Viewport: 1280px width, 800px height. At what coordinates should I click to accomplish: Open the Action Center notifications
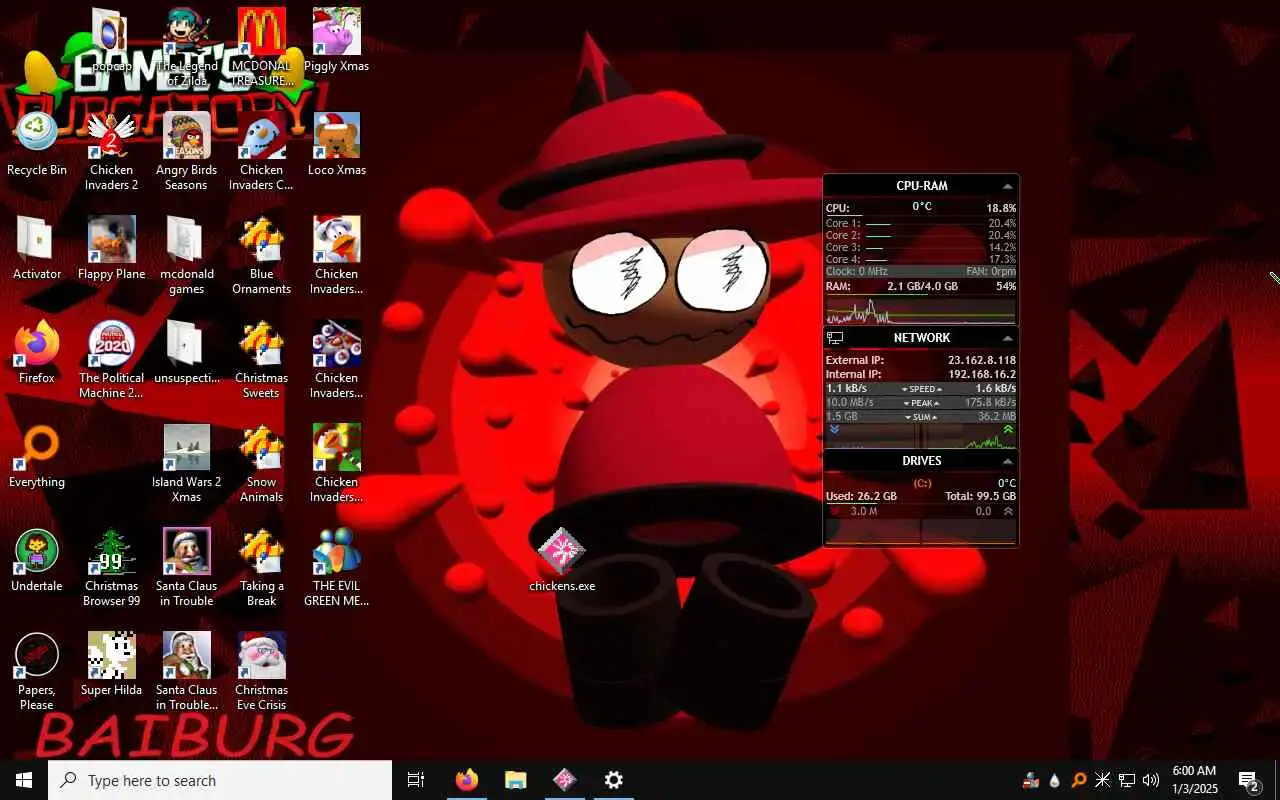pos(1248,780)
